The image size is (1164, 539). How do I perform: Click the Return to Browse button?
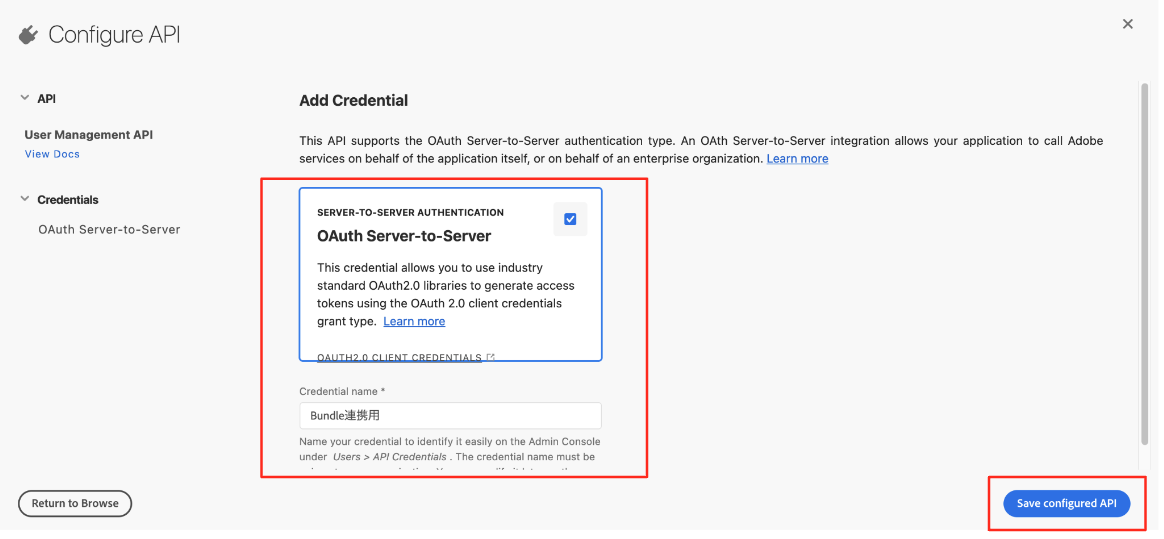click(75, 503)
